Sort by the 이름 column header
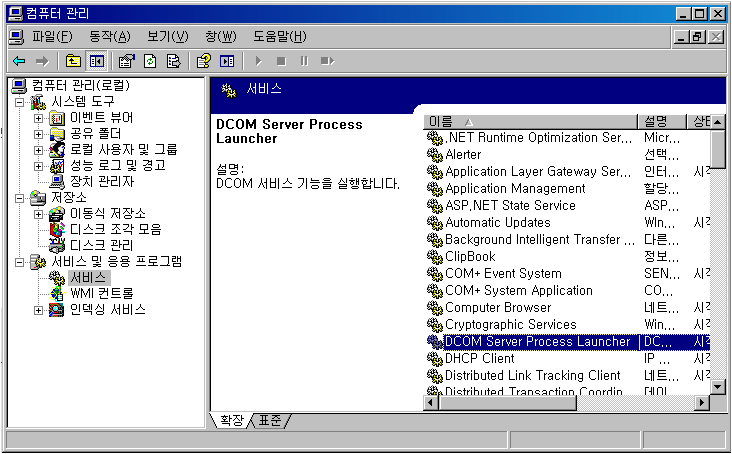 coord(530,122)
